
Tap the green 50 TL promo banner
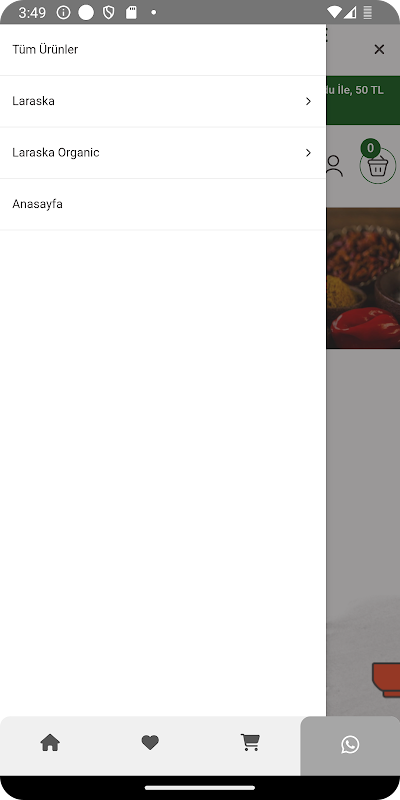tap(363, 100)
